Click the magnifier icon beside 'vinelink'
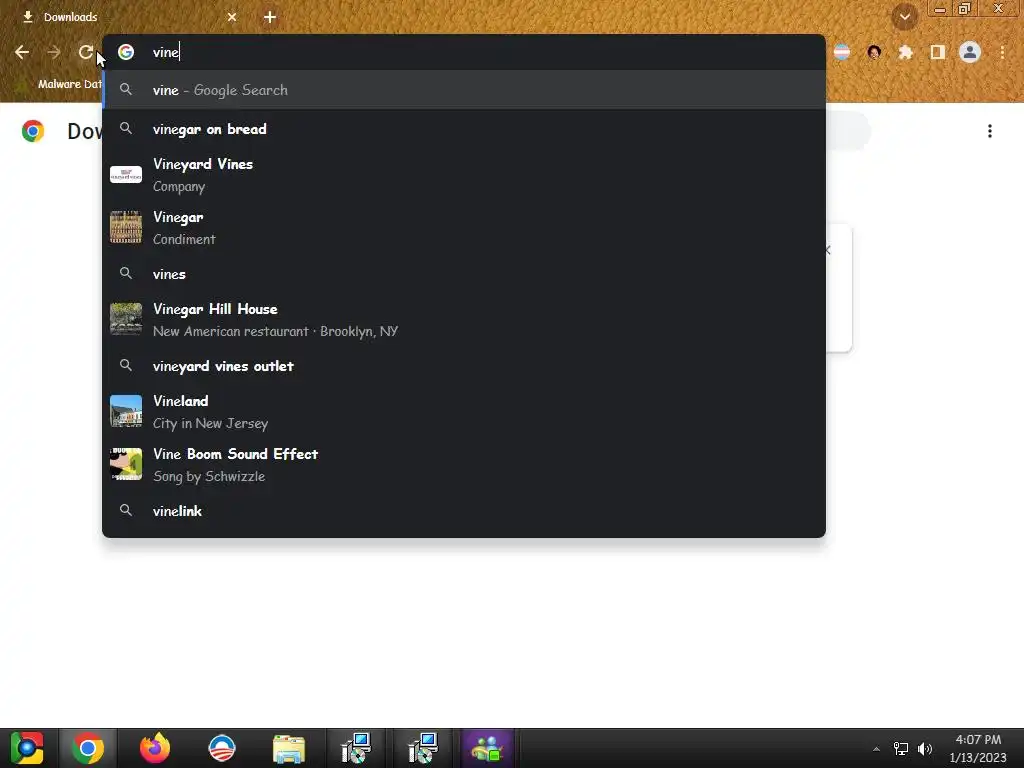1024x768 pixels. tap(126, 510)
